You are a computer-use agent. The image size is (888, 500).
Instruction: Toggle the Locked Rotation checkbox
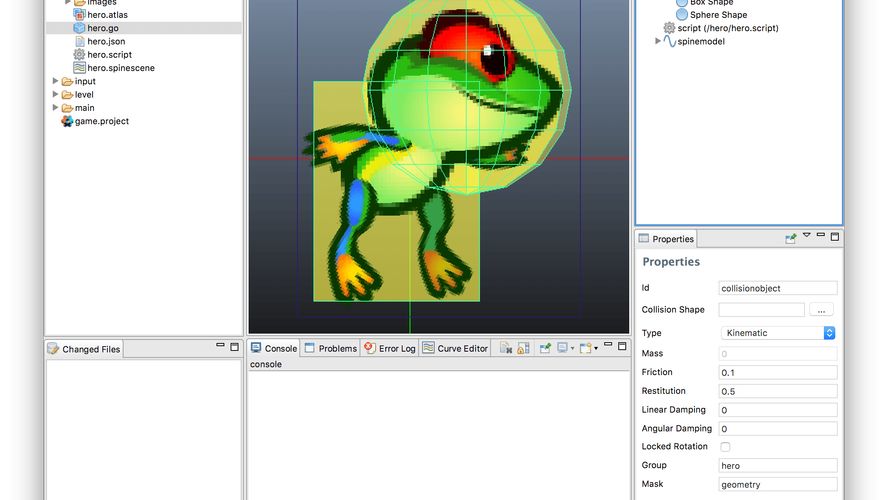(725, 447)
